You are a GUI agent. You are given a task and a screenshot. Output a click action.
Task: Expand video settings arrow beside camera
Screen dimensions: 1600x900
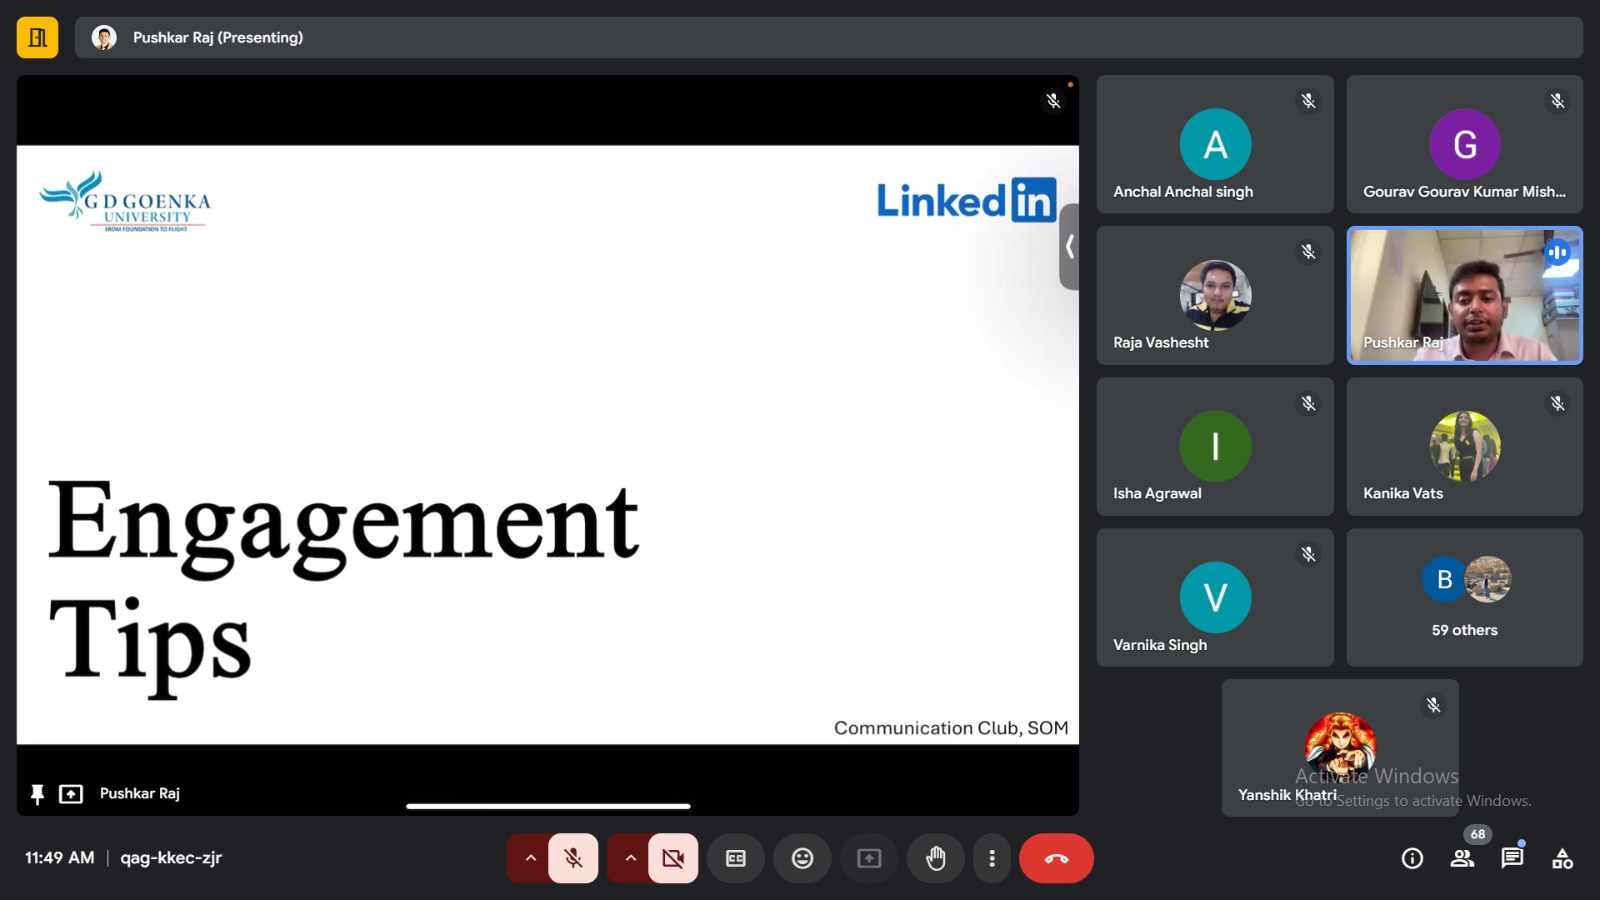click(x=630, y=858)
